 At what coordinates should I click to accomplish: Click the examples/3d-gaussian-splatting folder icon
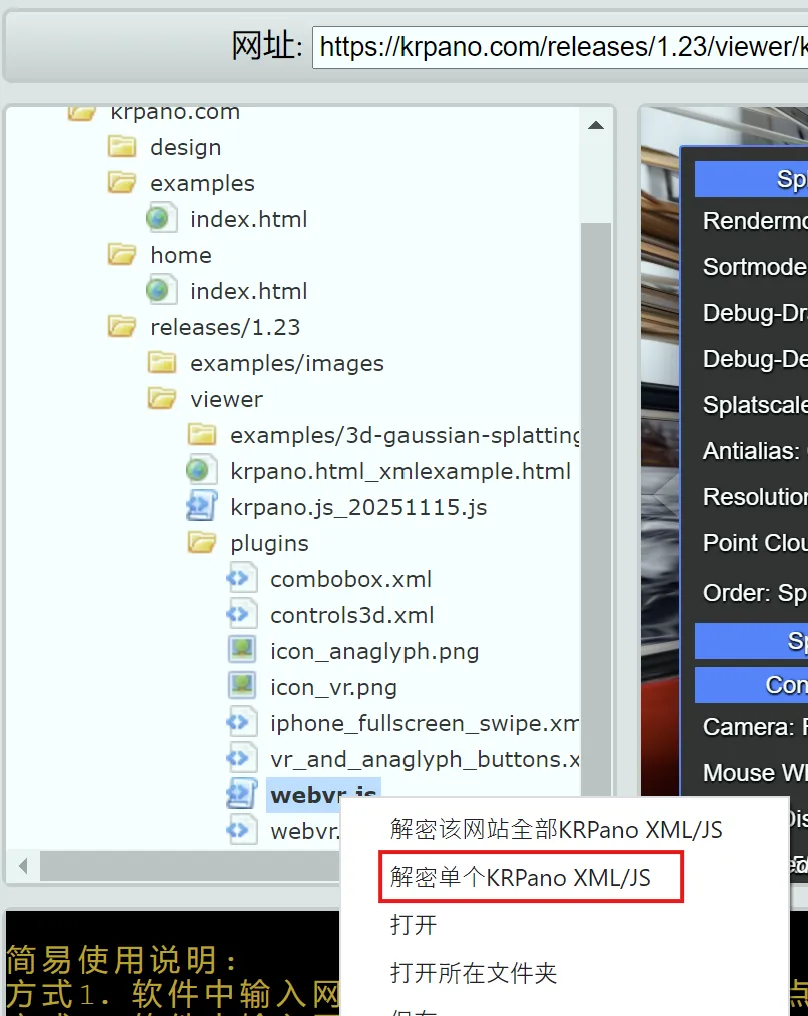202,435
